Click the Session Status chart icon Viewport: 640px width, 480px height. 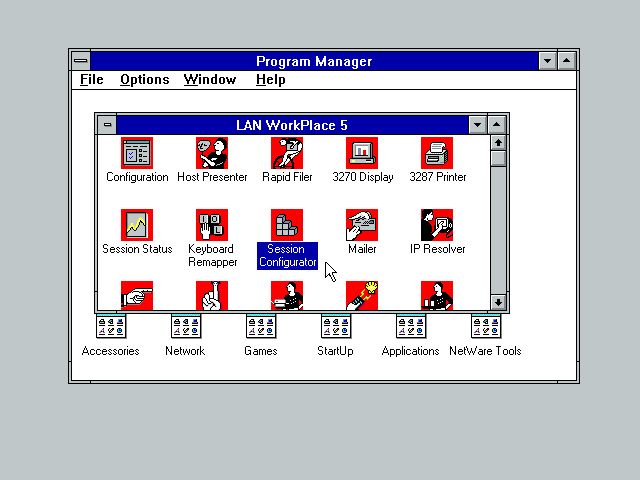[137, 225]
